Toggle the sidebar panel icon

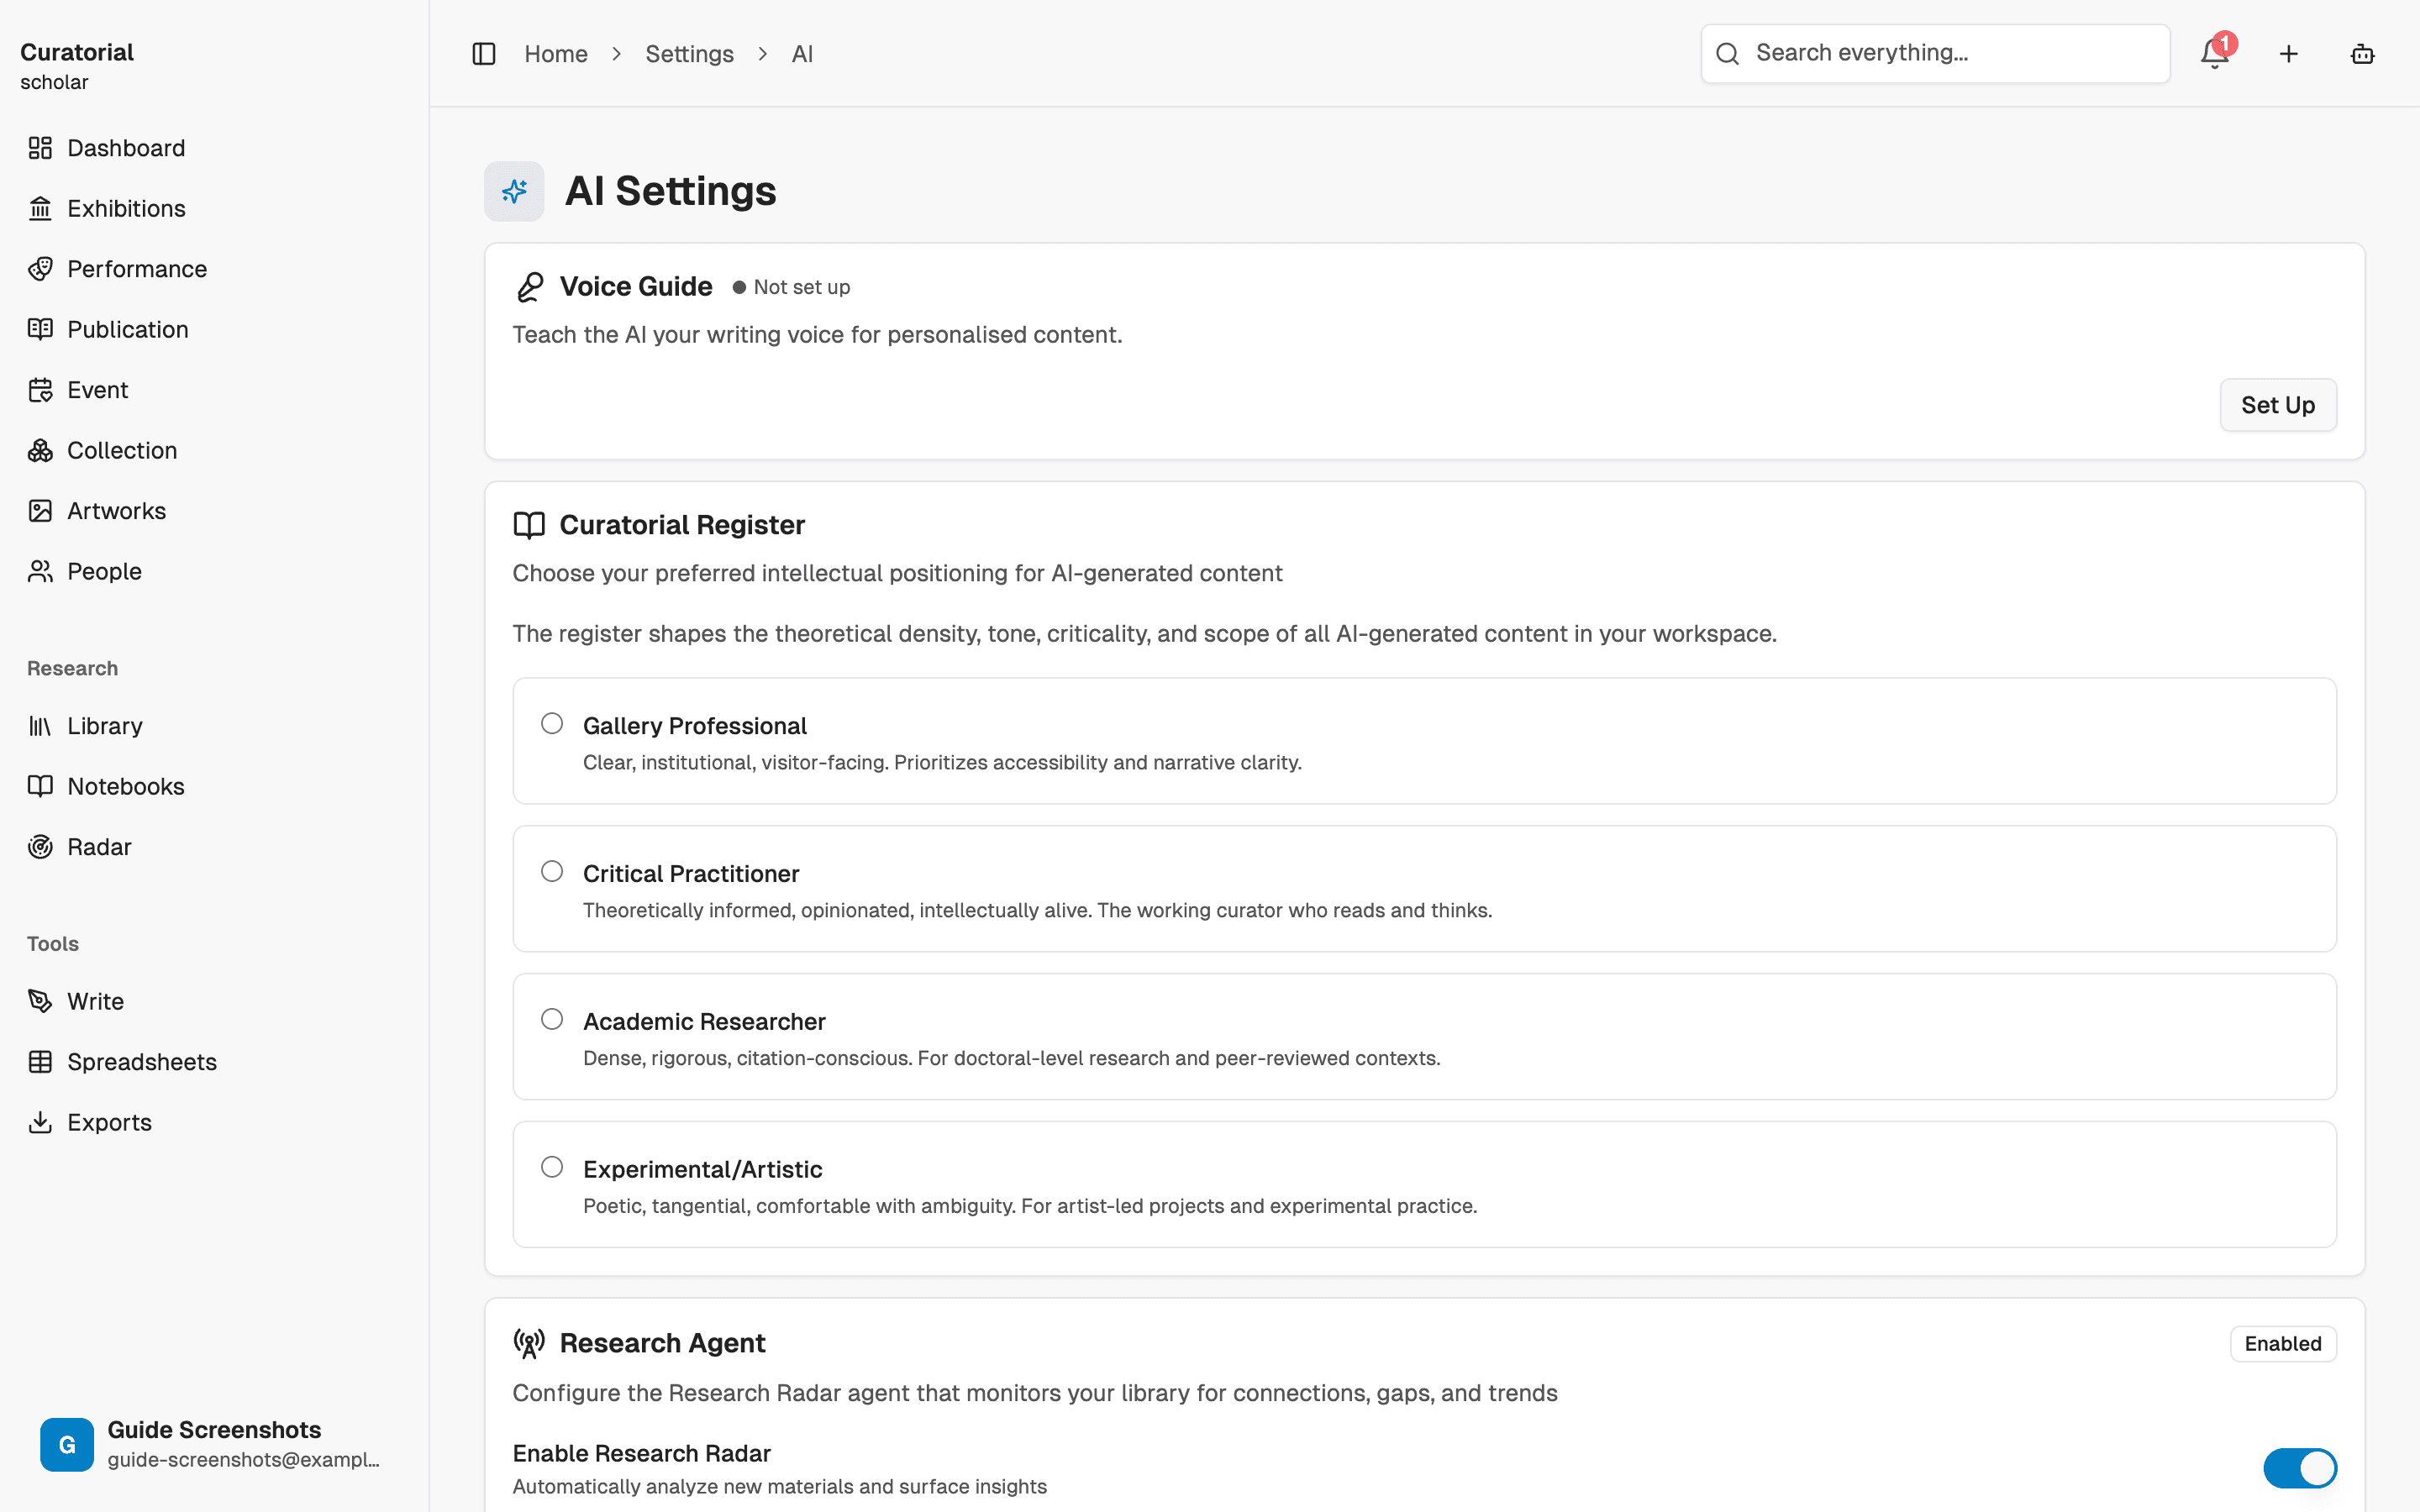[x=484, y=54]
